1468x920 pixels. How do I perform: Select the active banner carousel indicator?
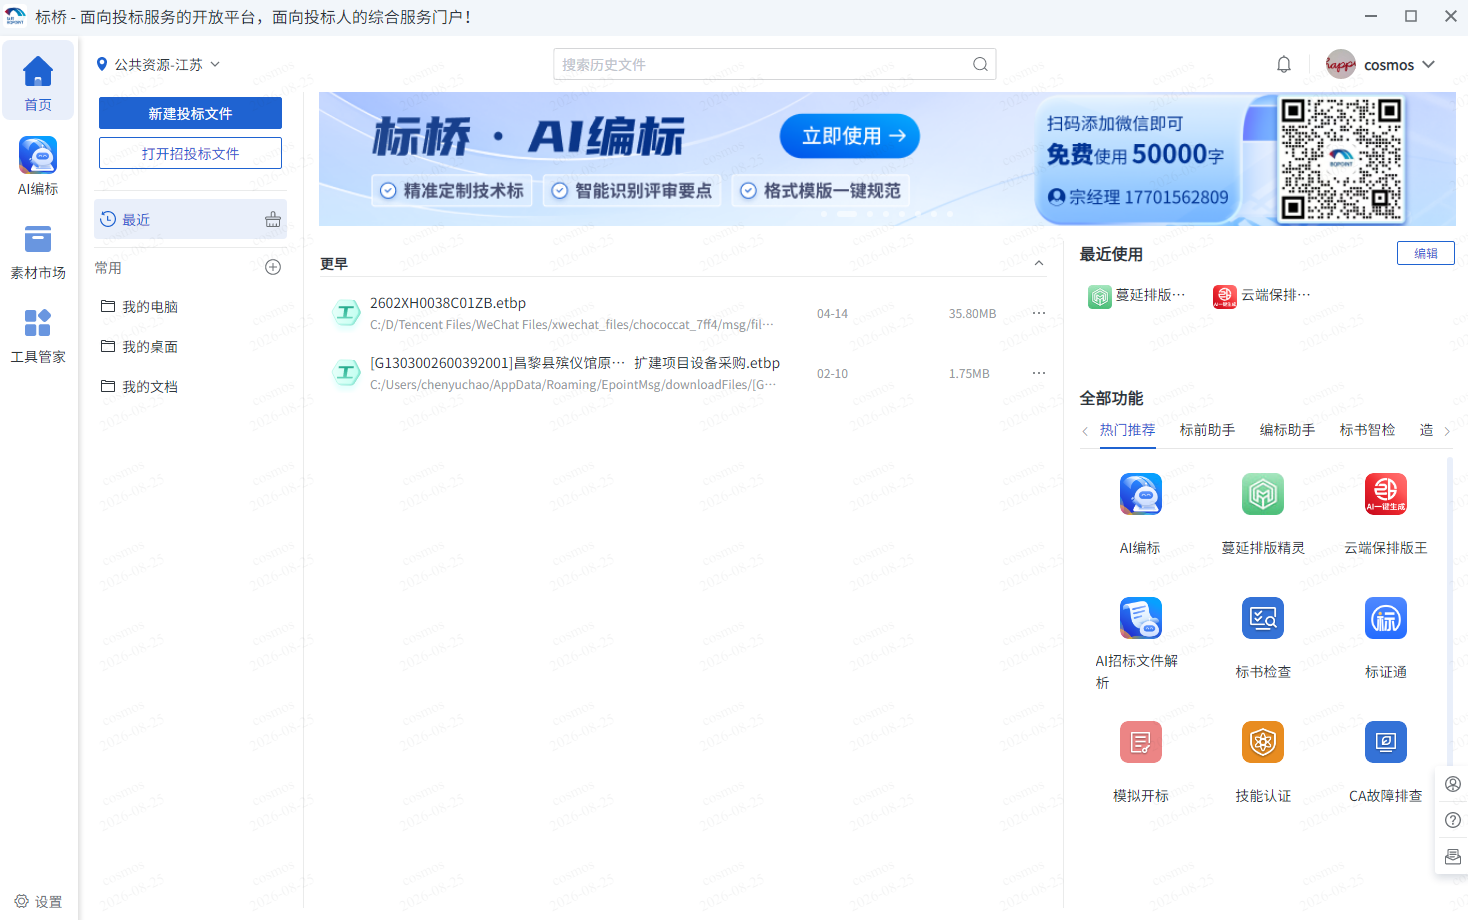pos(847,214)
